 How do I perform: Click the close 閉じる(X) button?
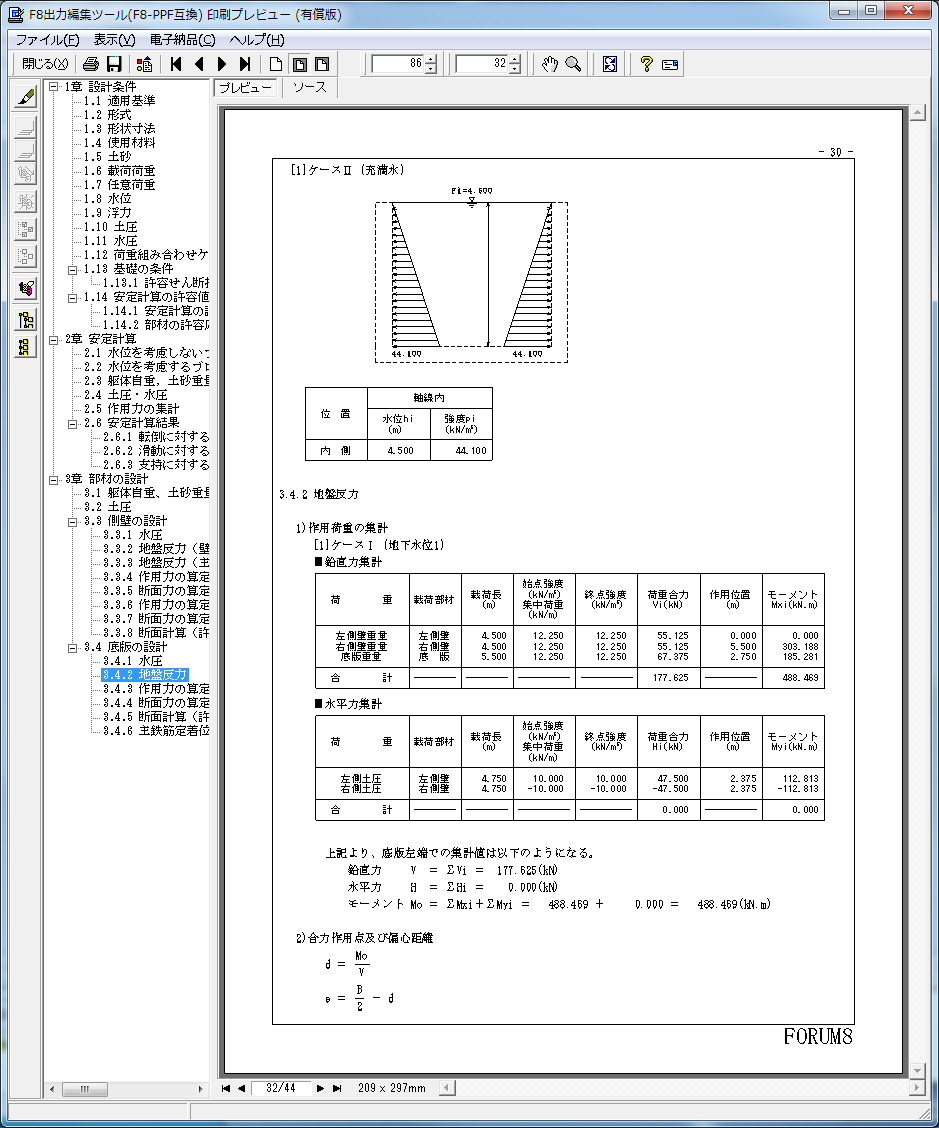pos(45,64)
